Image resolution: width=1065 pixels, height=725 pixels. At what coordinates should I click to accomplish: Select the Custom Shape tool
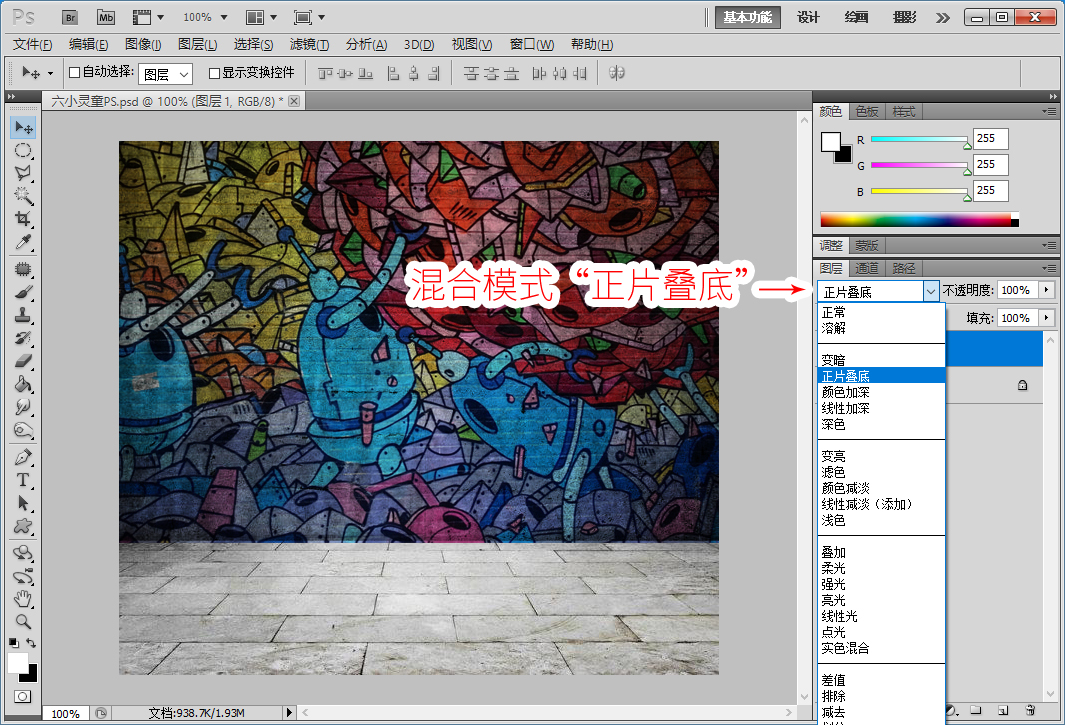23,526
